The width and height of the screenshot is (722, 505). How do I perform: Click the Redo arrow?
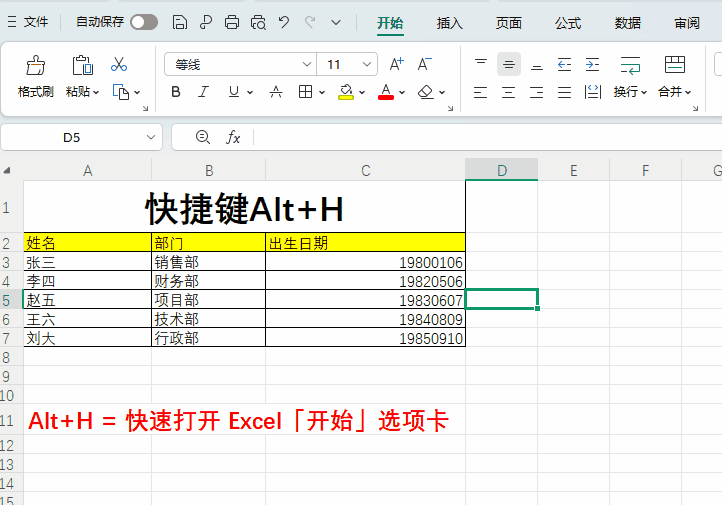(x=310, y=22)
